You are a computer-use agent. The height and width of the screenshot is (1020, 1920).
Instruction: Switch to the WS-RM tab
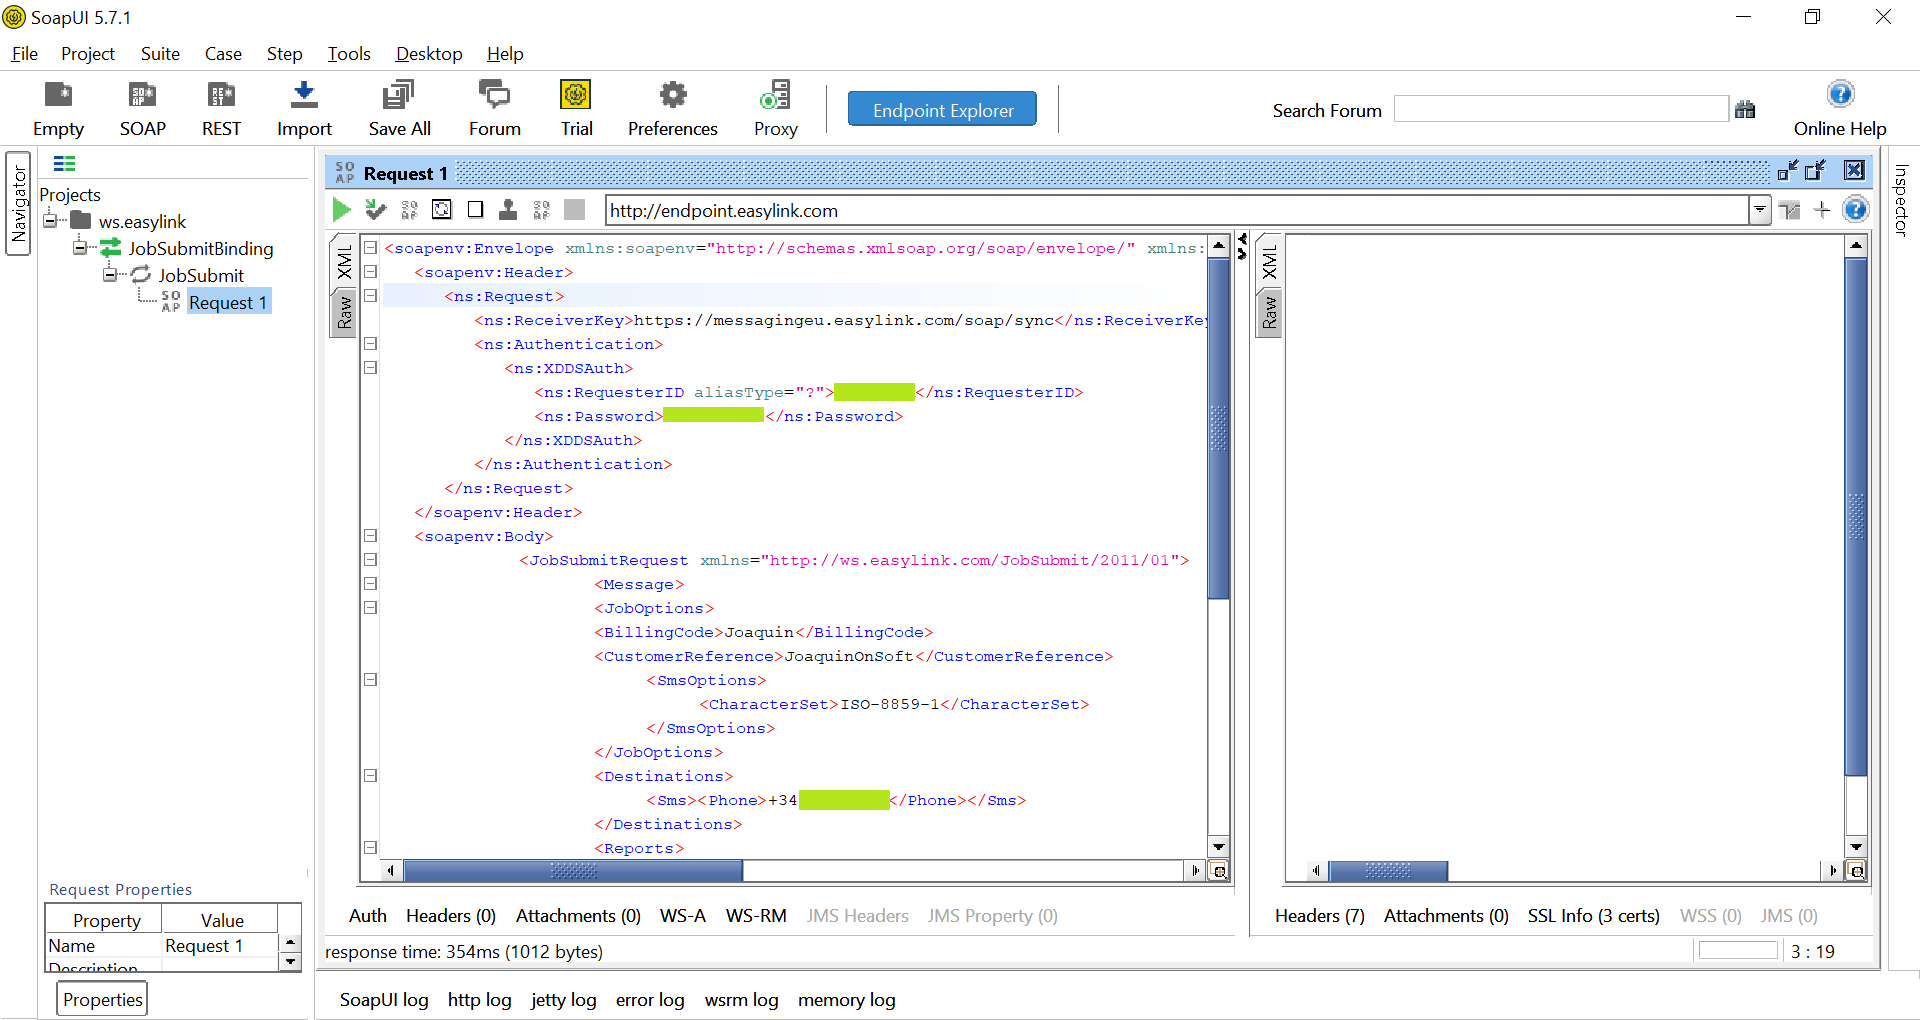pyautogui.click(x=756, y=915)
